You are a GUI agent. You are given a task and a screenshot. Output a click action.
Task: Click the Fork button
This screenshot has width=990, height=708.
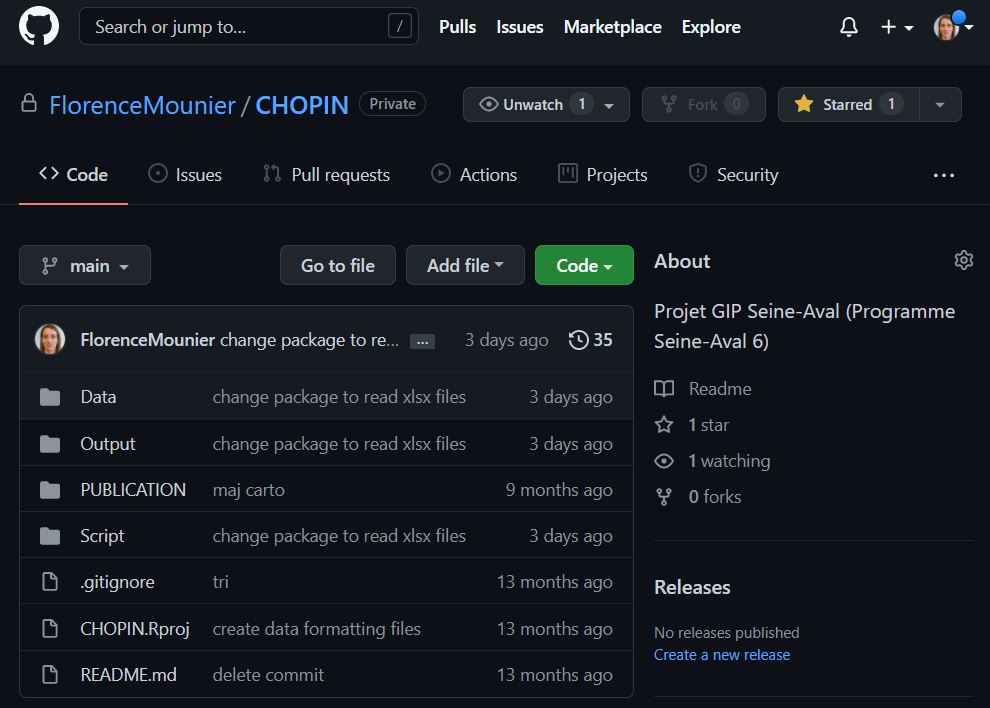click(x=703, y=104)
